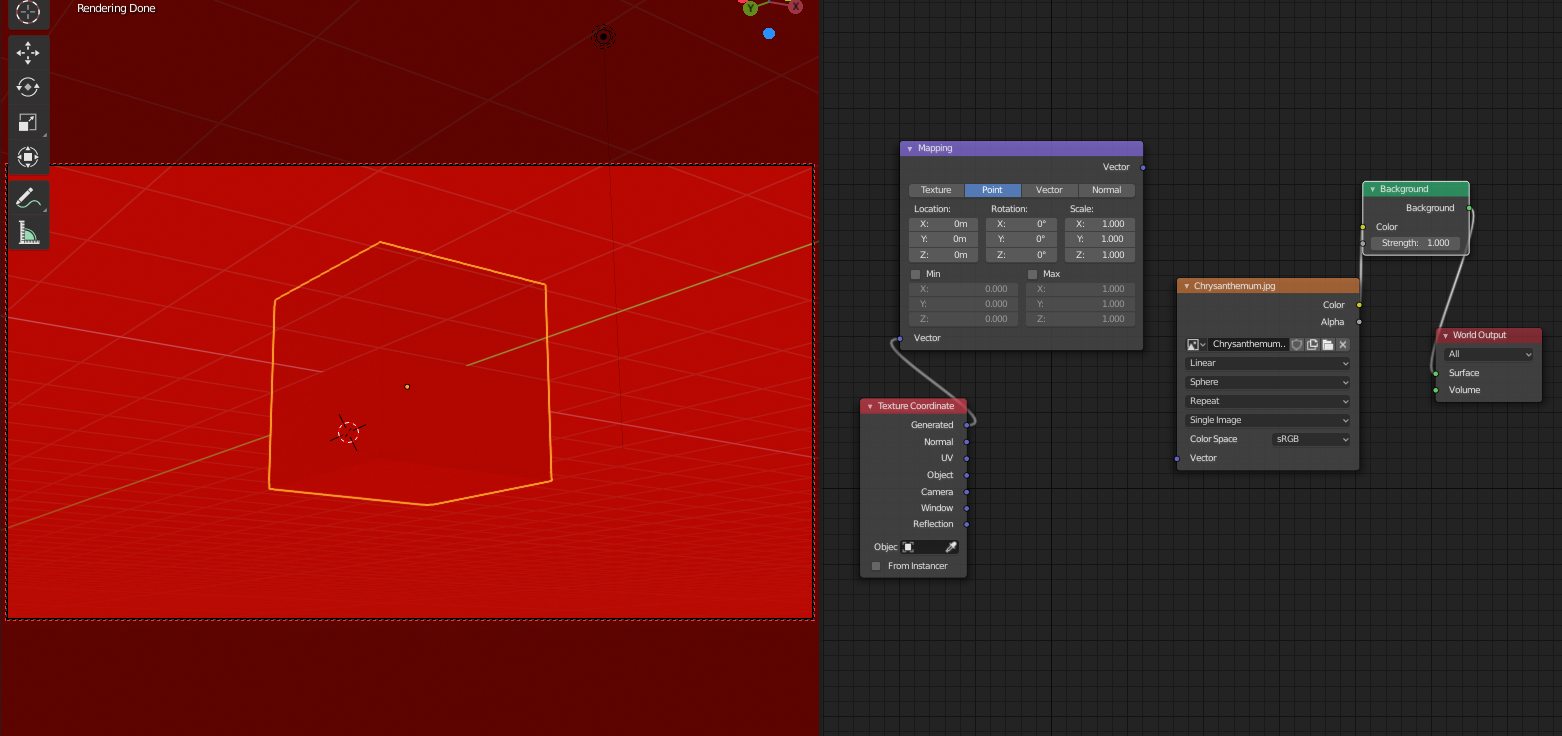Open image file with folder icon

1328,344
